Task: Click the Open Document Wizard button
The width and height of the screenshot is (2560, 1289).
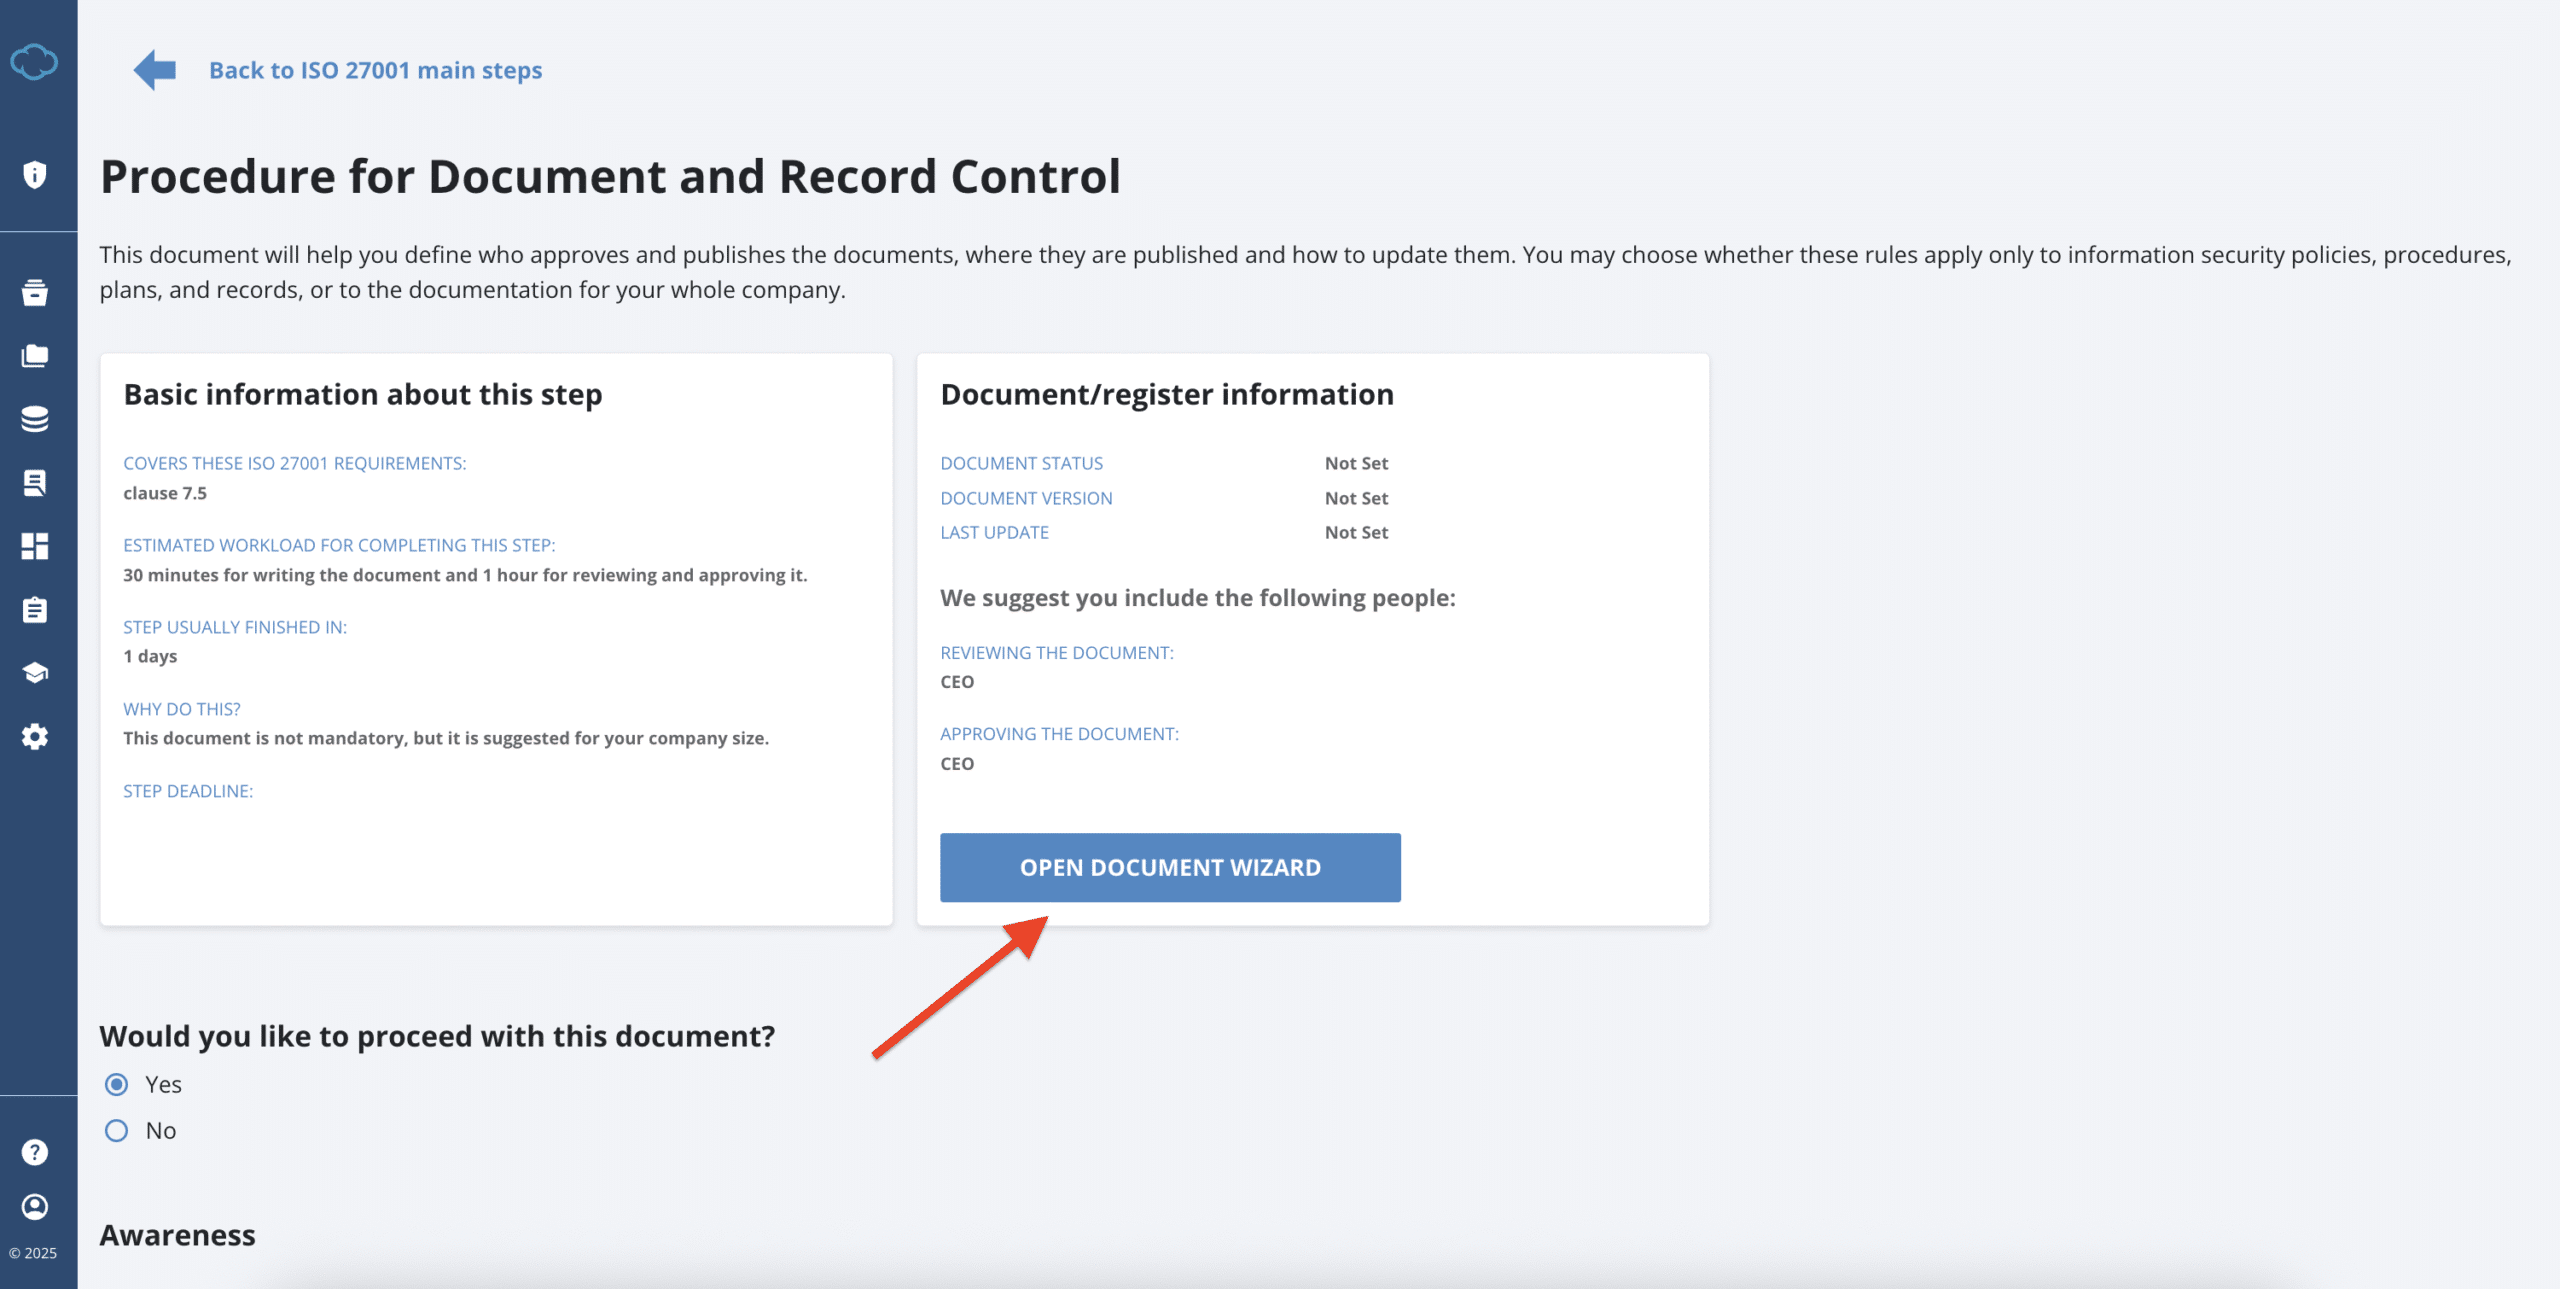Action: 1170,868
